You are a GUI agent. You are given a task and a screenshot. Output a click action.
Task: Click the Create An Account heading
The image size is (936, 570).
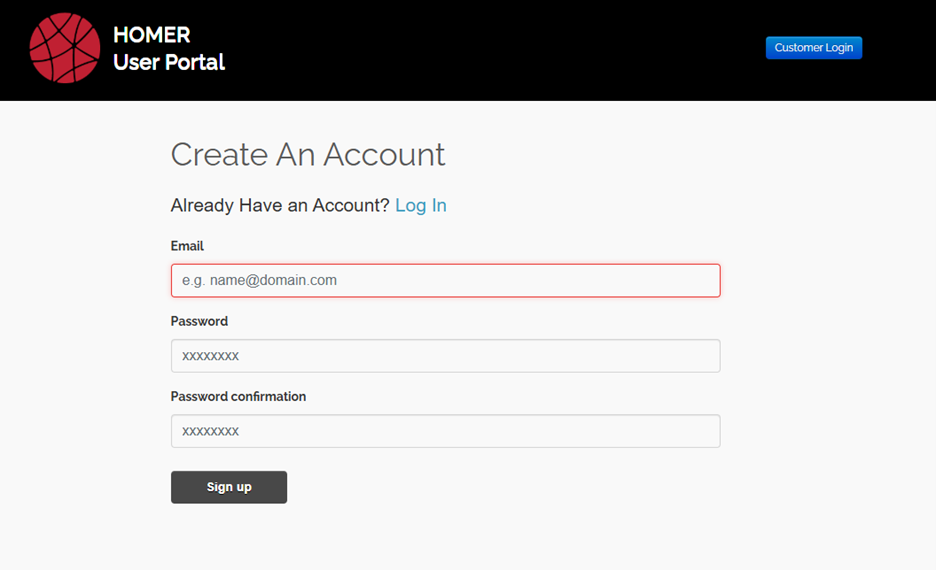point(308,155)
